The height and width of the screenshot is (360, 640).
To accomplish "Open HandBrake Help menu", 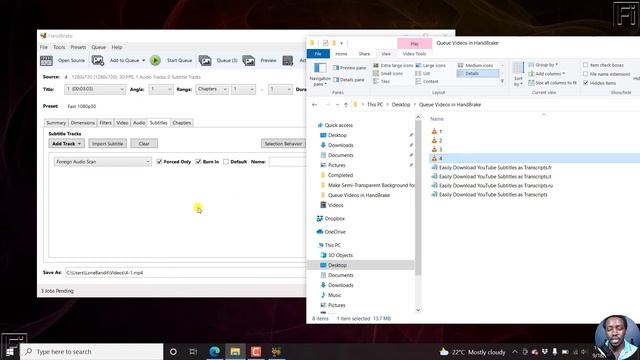I will click(x=117, y=47).
